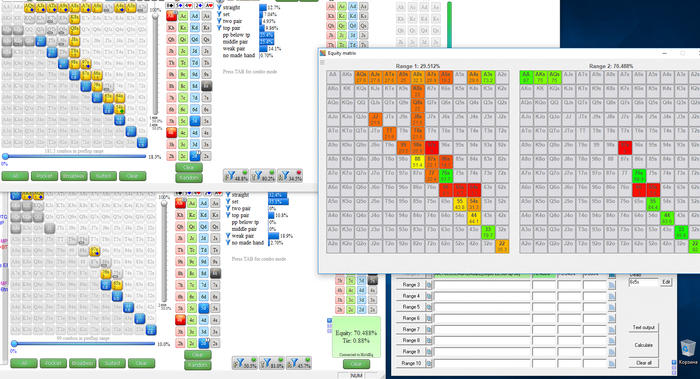Deselect the red 4h card in upper card grid
The image size is (700, 379).
(171, 133)
